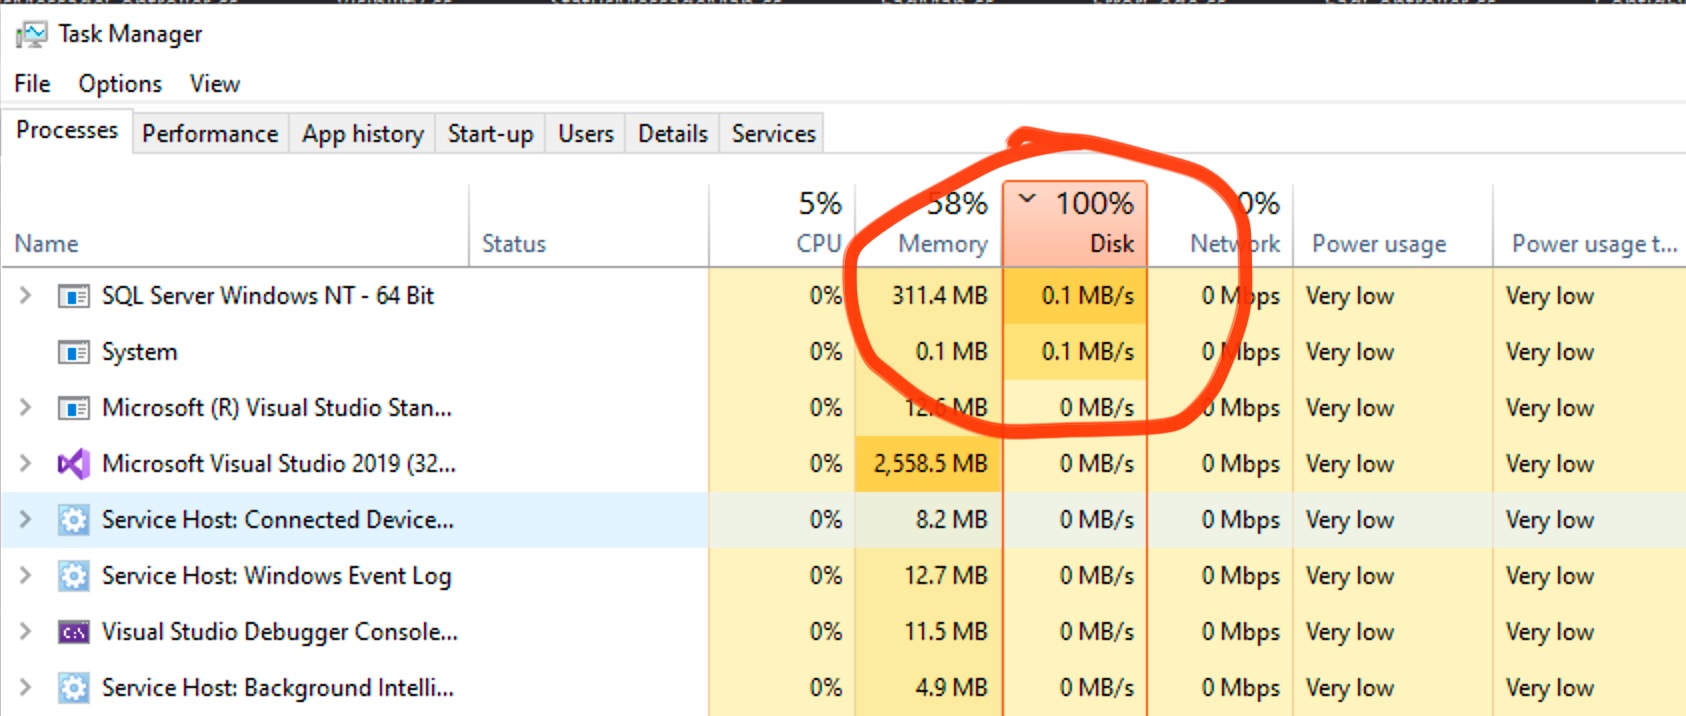Click the sort arrow on Disk column
This screenshot has height=716, width=1686.
[1027, 199]
